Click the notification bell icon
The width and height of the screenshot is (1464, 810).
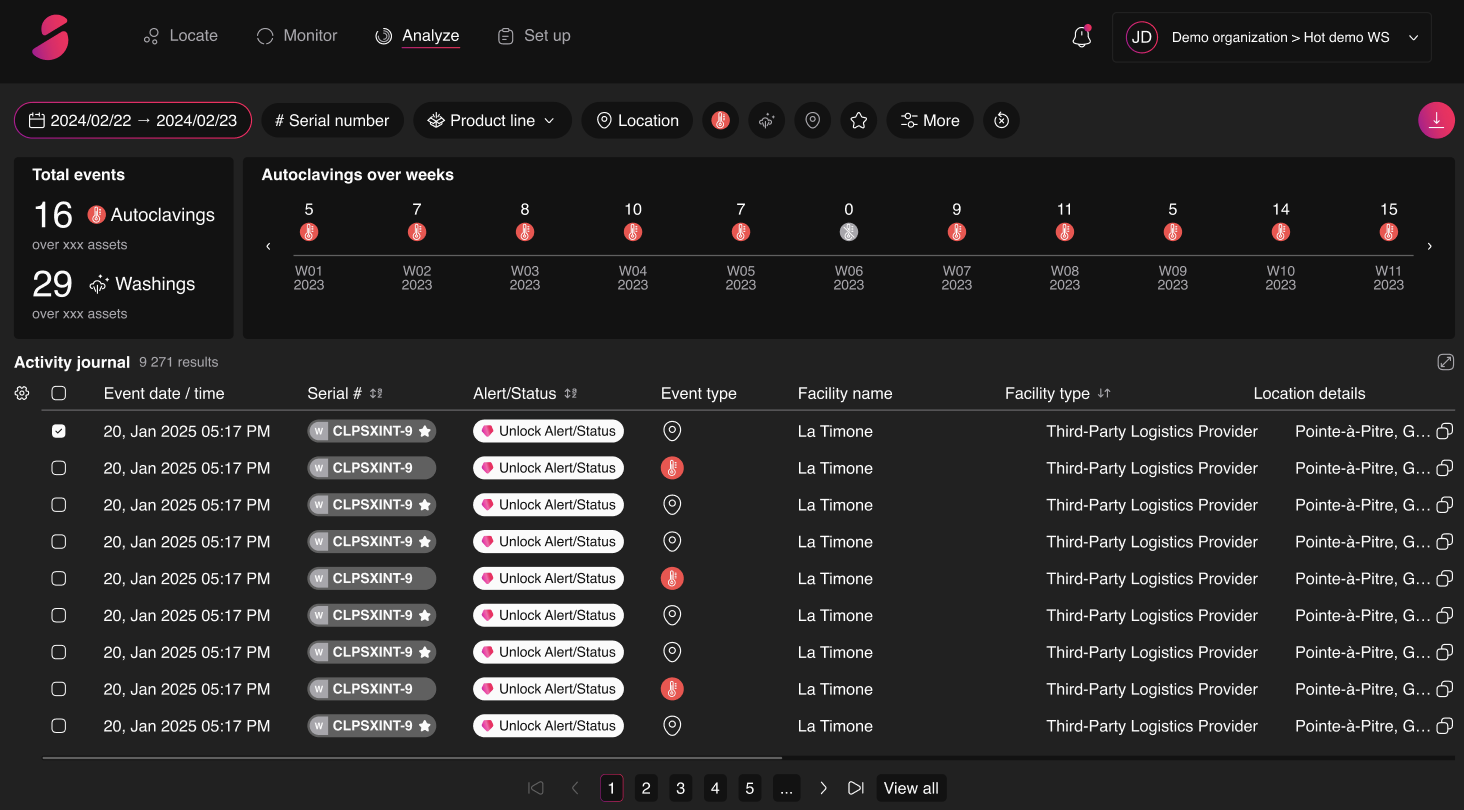[1081, 37]
